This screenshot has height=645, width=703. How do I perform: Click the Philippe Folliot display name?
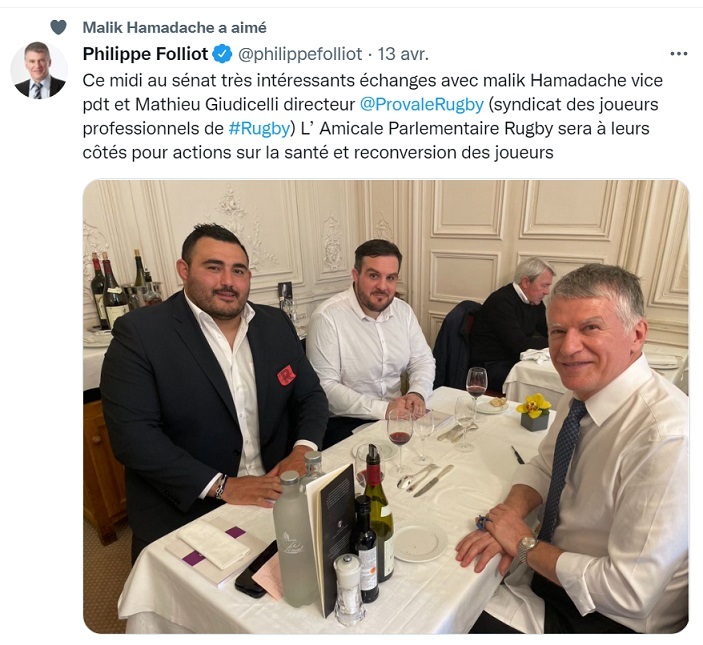point(145,54)
